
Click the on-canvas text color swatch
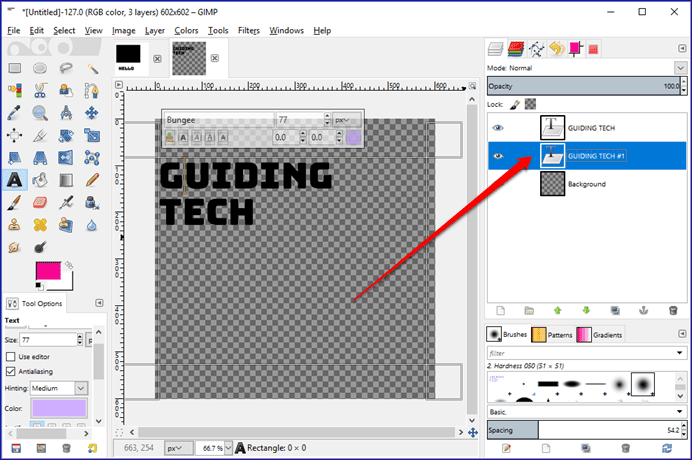[x=354, y=138]
